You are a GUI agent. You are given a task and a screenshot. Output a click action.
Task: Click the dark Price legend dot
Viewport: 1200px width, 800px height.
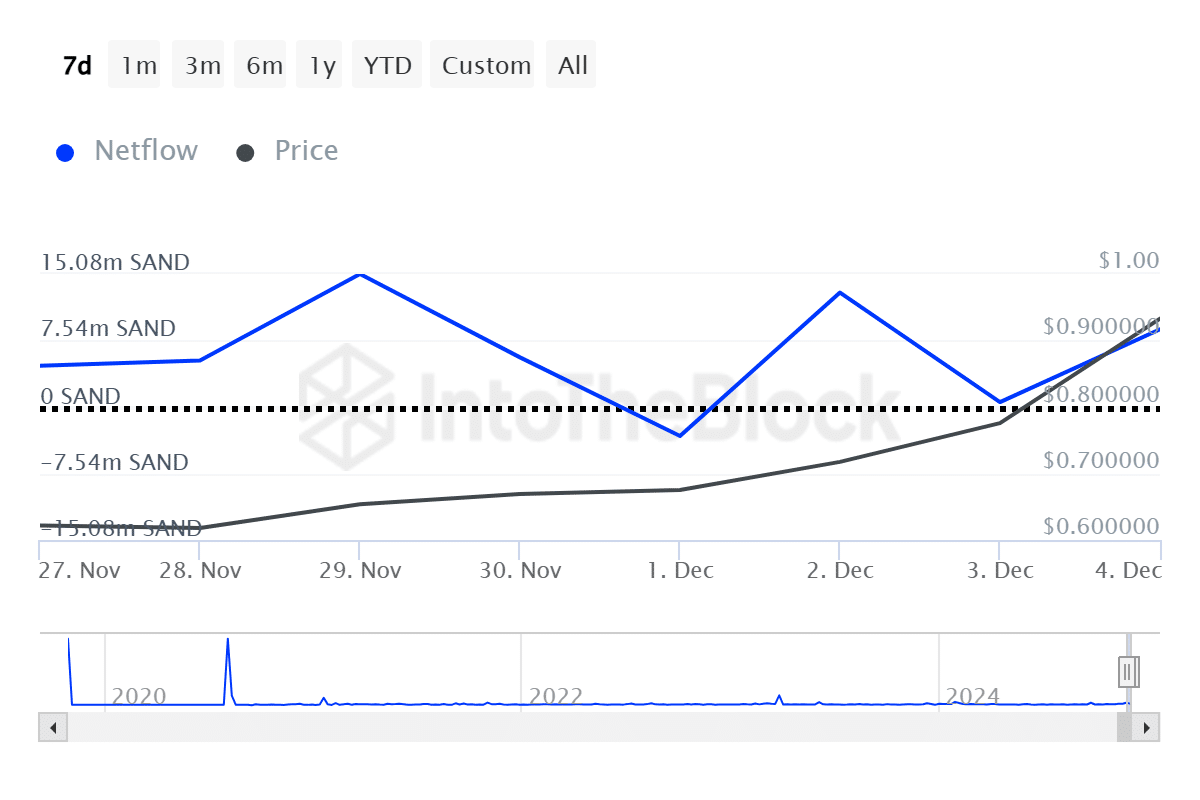[247, 150]
